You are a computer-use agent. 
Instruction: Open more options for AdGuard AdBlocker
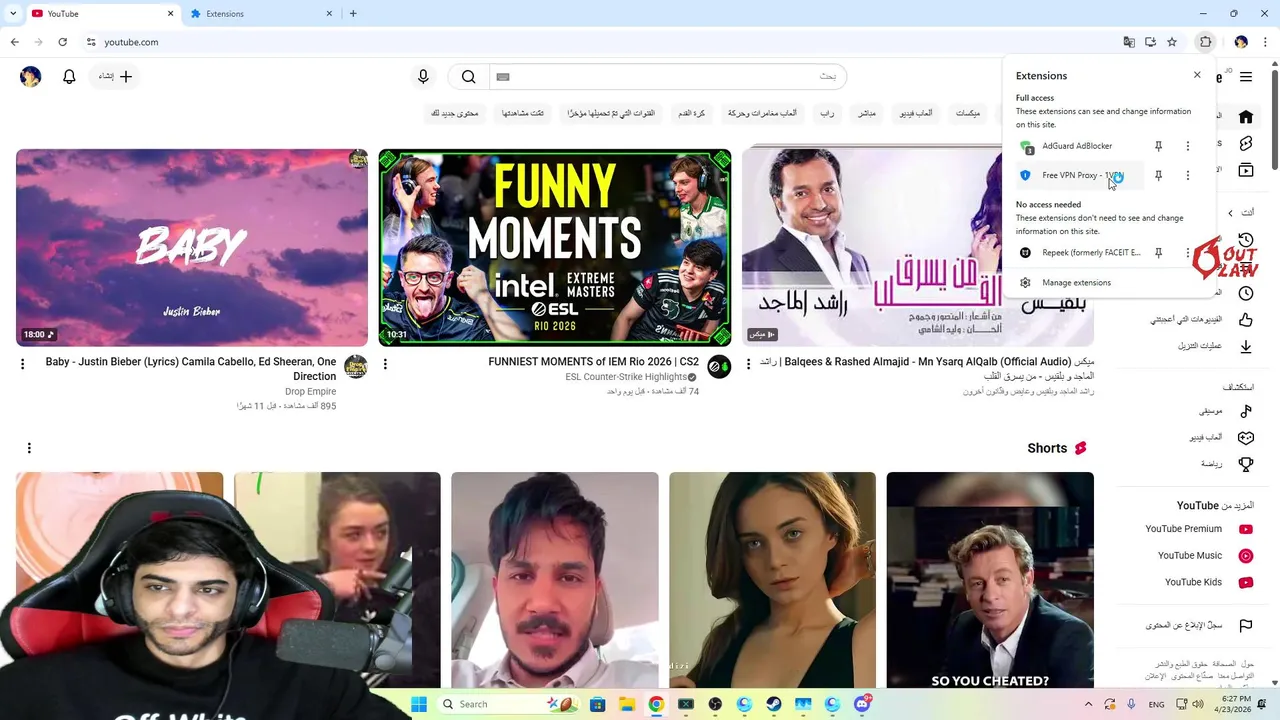[x=1188, y=146]
